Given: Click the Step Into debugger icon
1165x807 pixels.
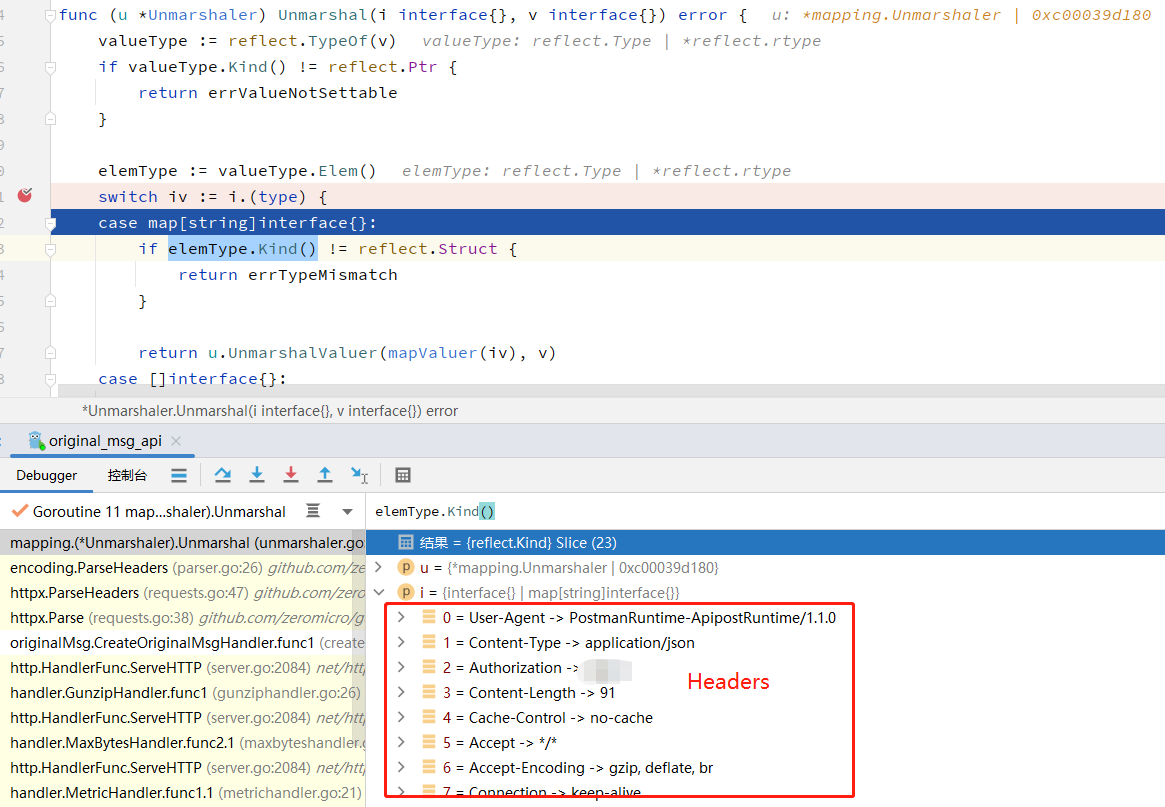Looking at the screenshot, I should [258, 474].
